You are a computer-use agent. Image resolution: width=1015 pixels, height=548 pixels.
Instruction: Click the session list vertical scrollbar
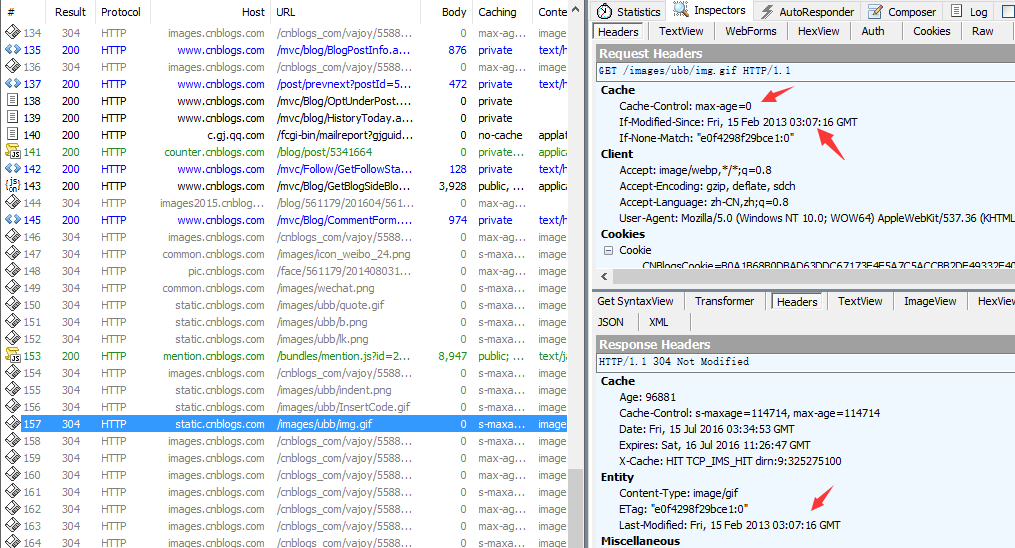[x=576, y=300]
